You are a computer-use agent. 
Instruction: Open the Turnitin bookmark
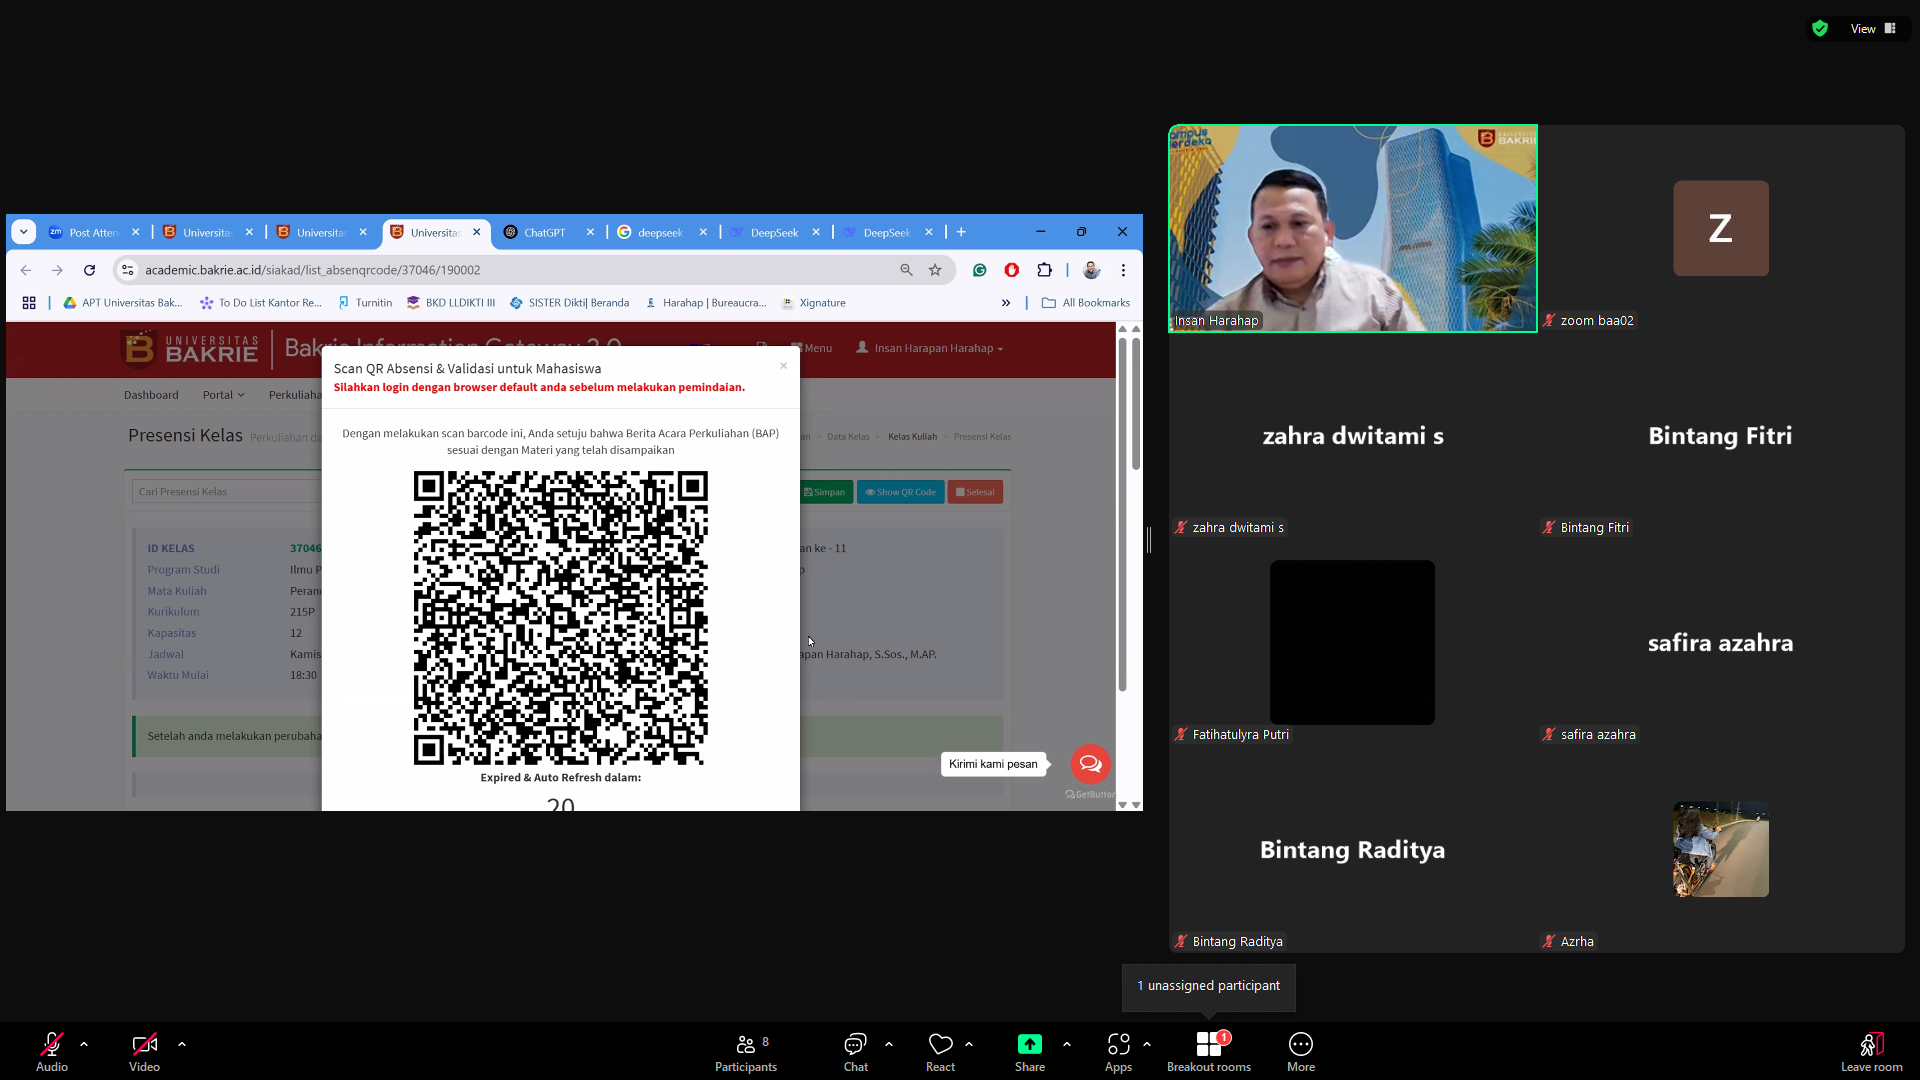(x=365, y=303)
